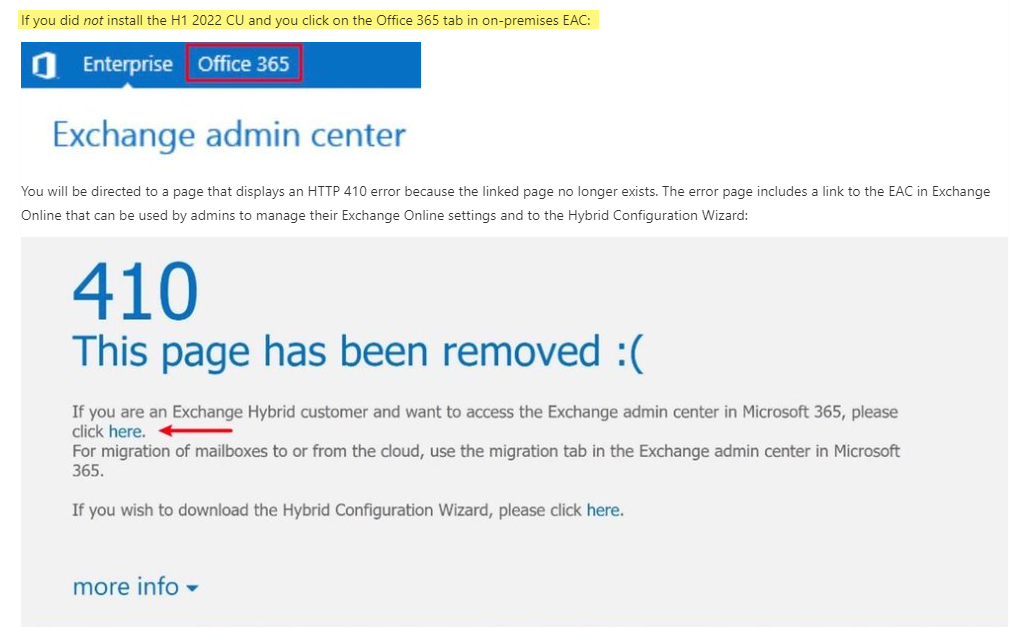
Task: Click the Office logo icon
Action: click(44, 65)
